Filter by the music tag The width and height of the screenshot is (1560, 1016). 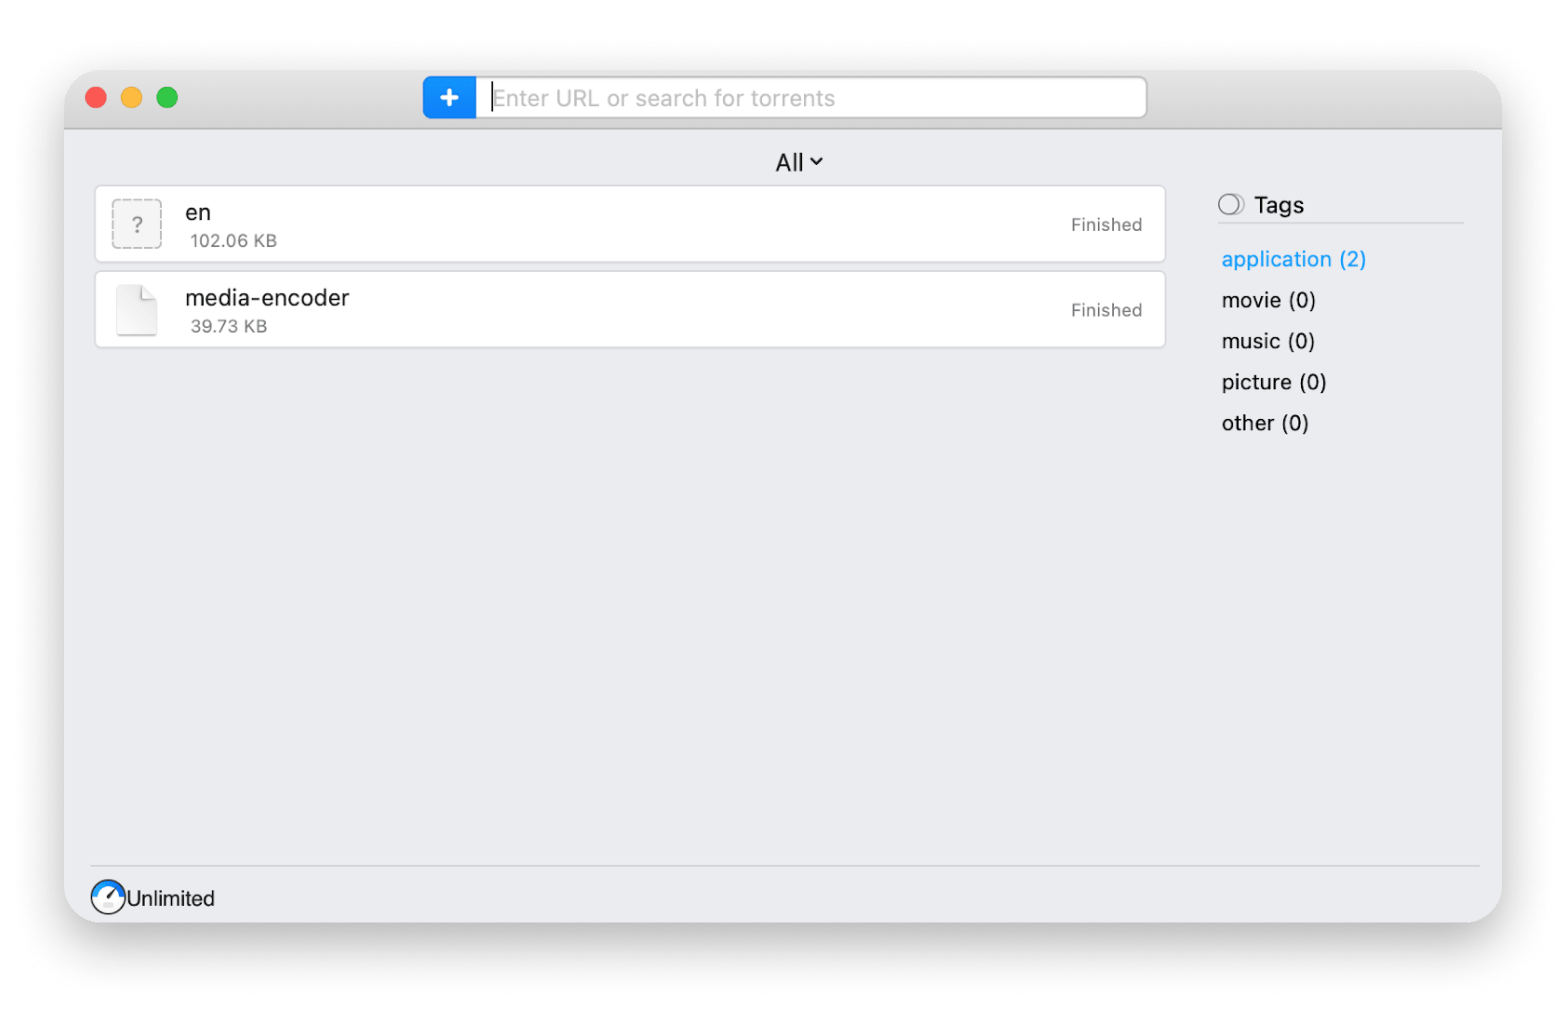[x=1267, y=341]
